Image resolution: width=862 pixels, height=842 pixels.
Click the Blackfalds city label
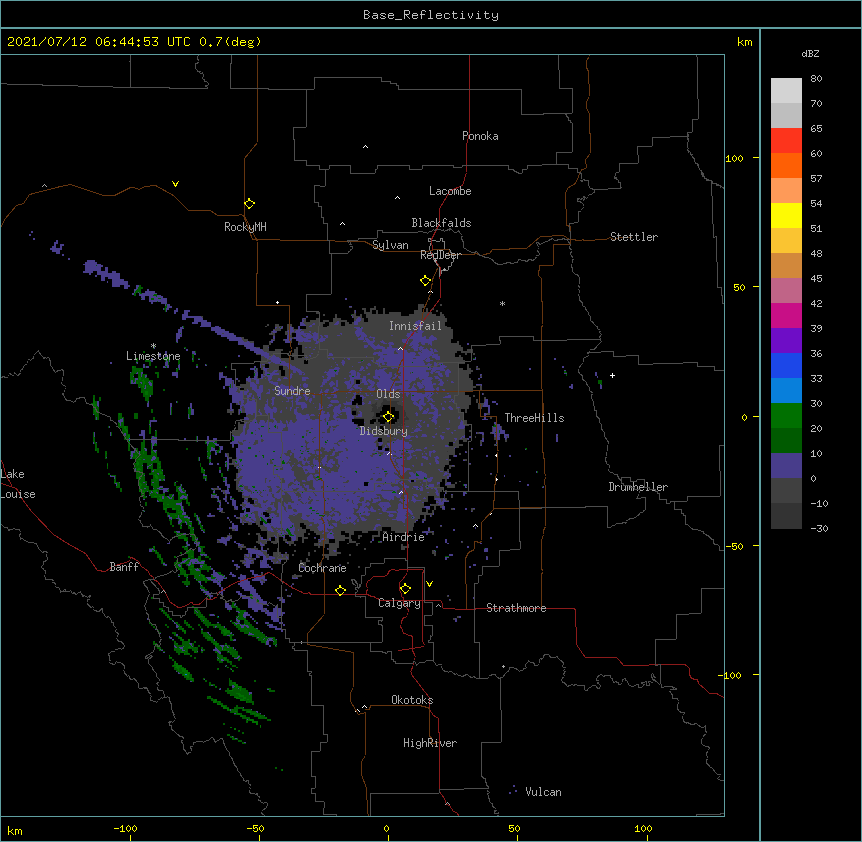(x=441, y=223)
